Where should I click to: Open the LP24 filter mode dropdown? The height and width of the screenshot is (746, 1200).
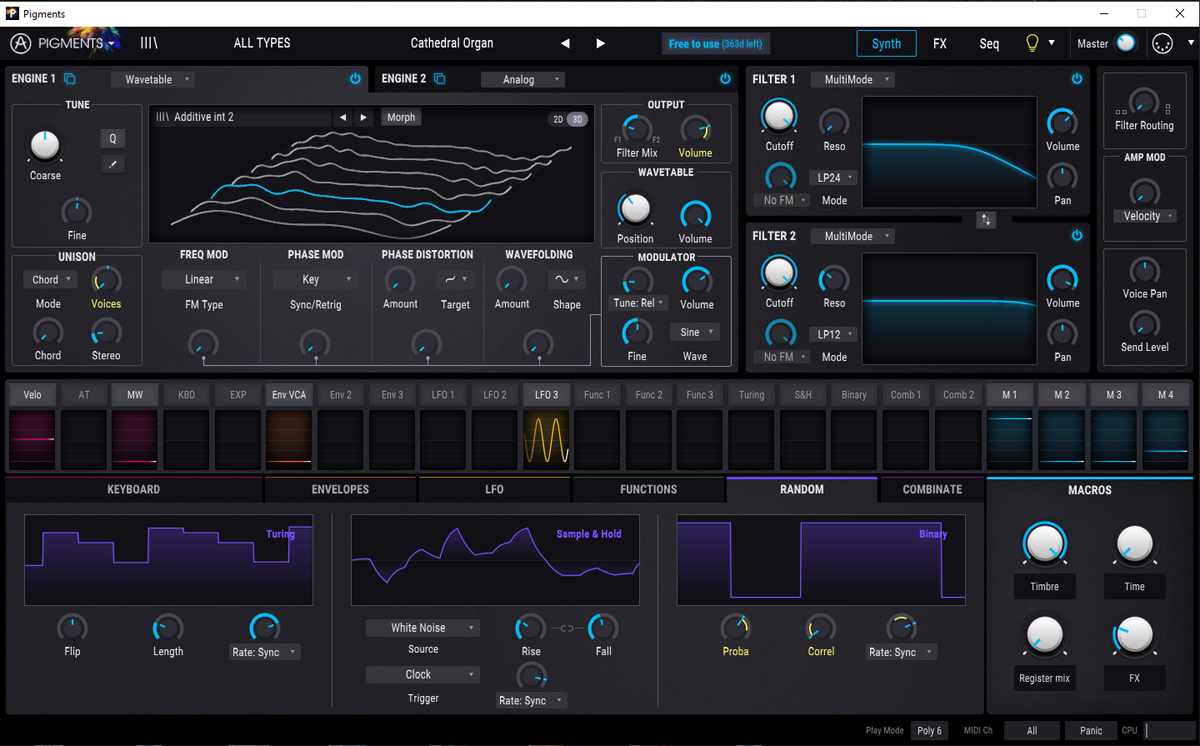click(x=833, y=178)
